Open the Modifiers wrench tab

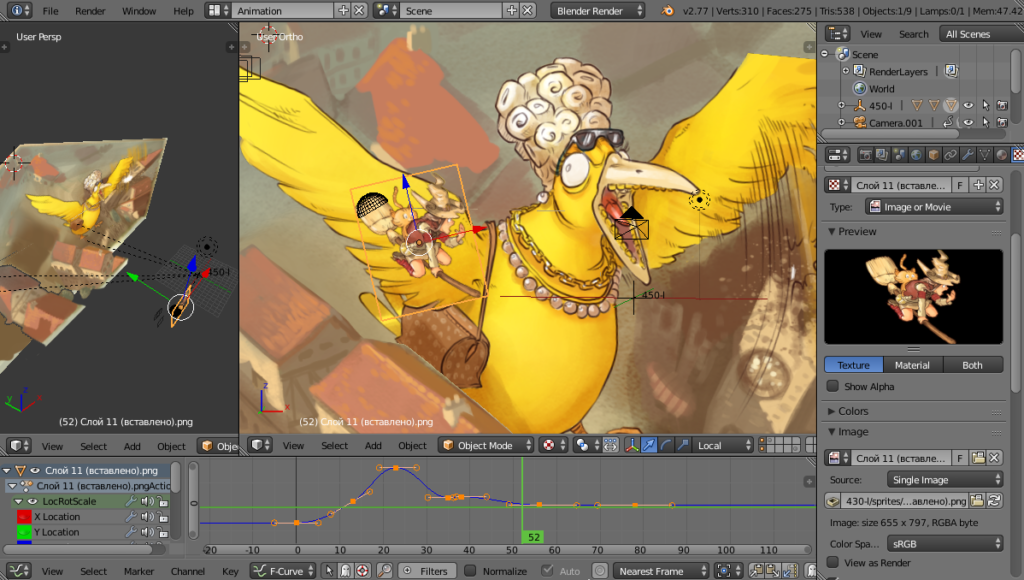[x=967, y=155]
